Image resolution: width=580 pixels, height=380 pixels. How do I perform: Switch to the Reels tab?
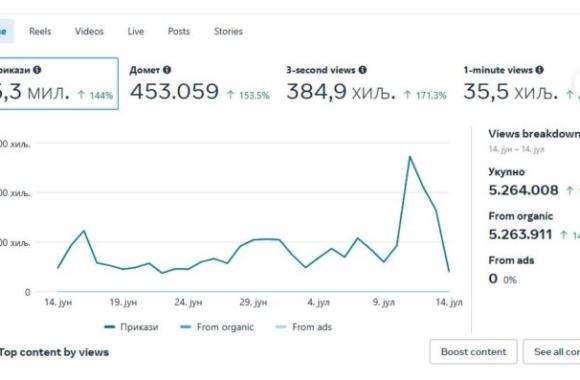[x=40, y=31]
